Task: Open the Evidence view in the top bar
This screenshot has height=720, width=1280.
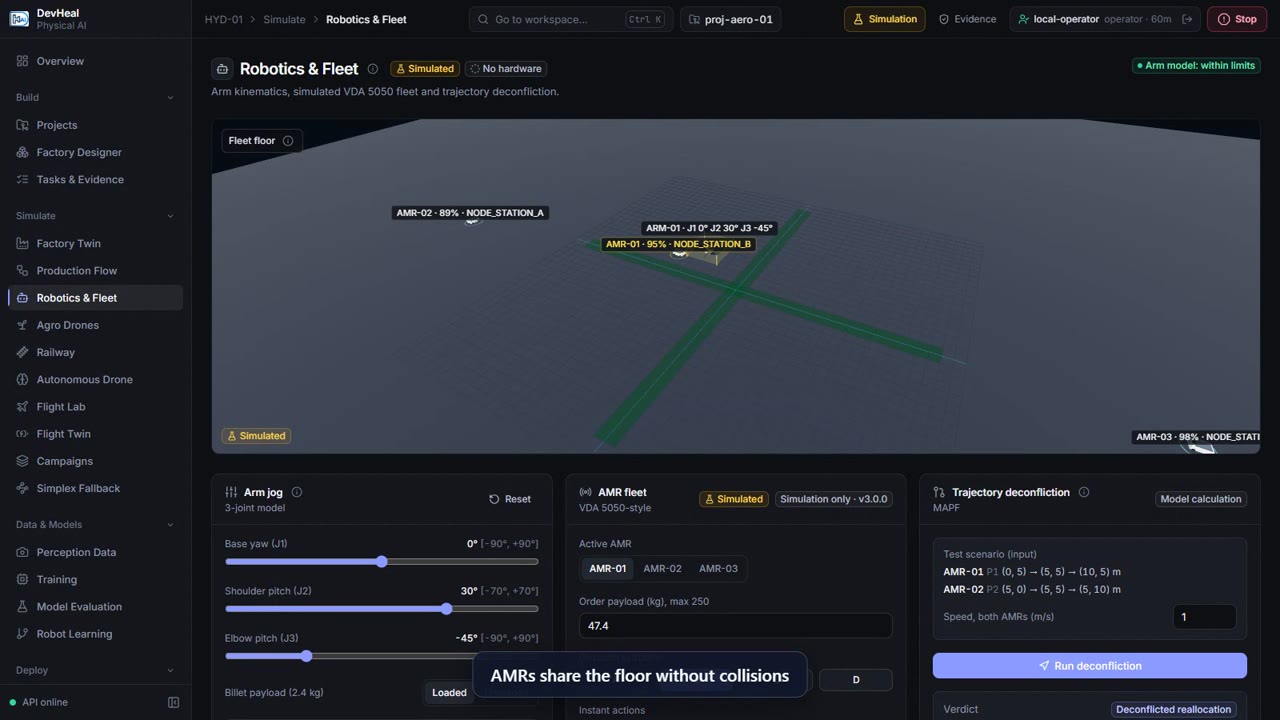Action: (967, 19)
